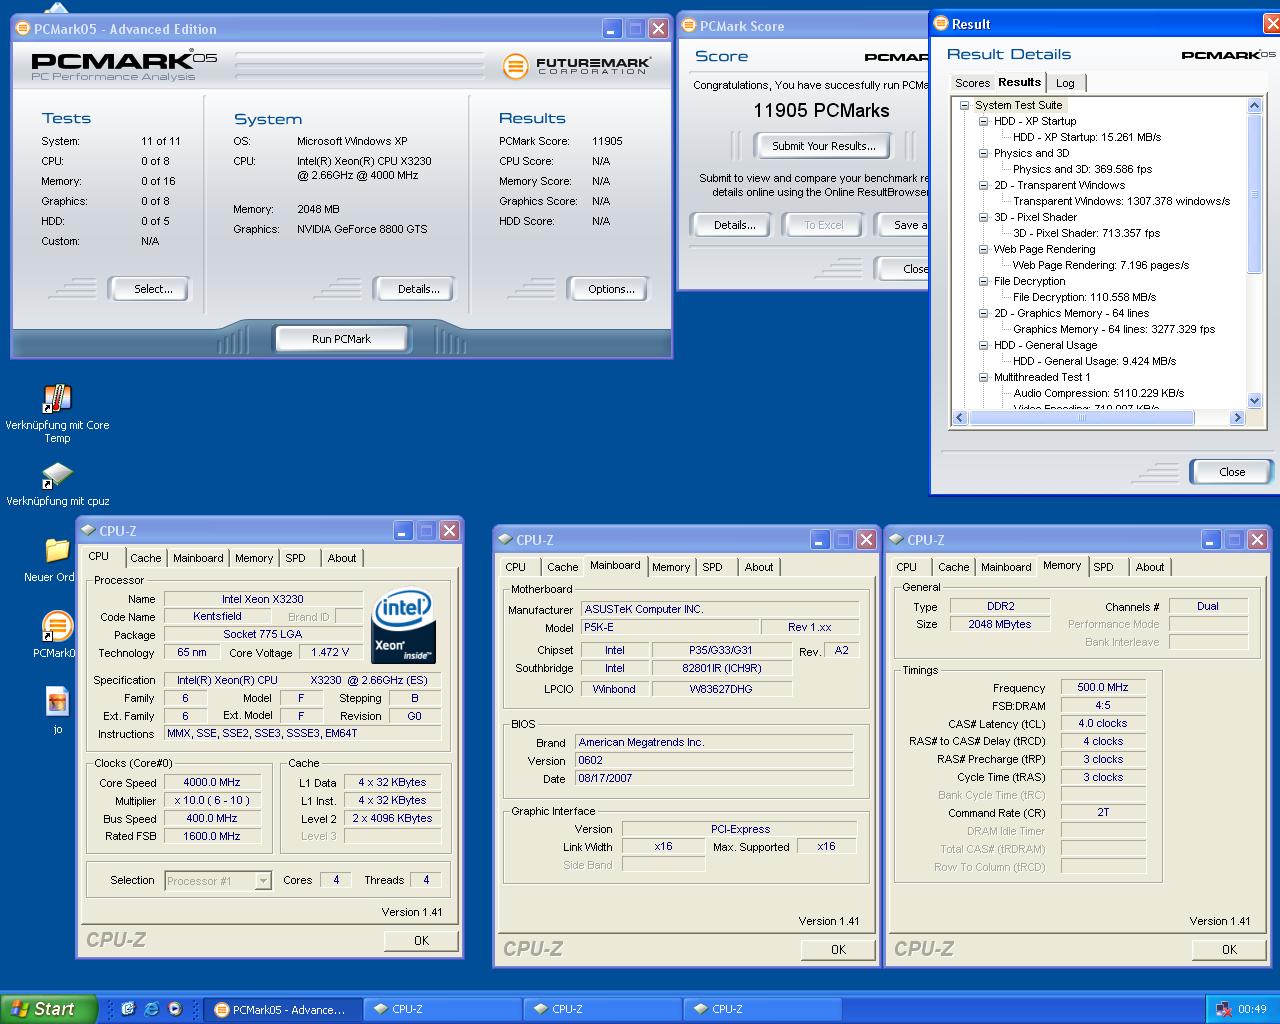Screen dimensions: 1280x1024
Task: Launch Windows Media Player from quick launch
Action: [x=175, y=1009]
